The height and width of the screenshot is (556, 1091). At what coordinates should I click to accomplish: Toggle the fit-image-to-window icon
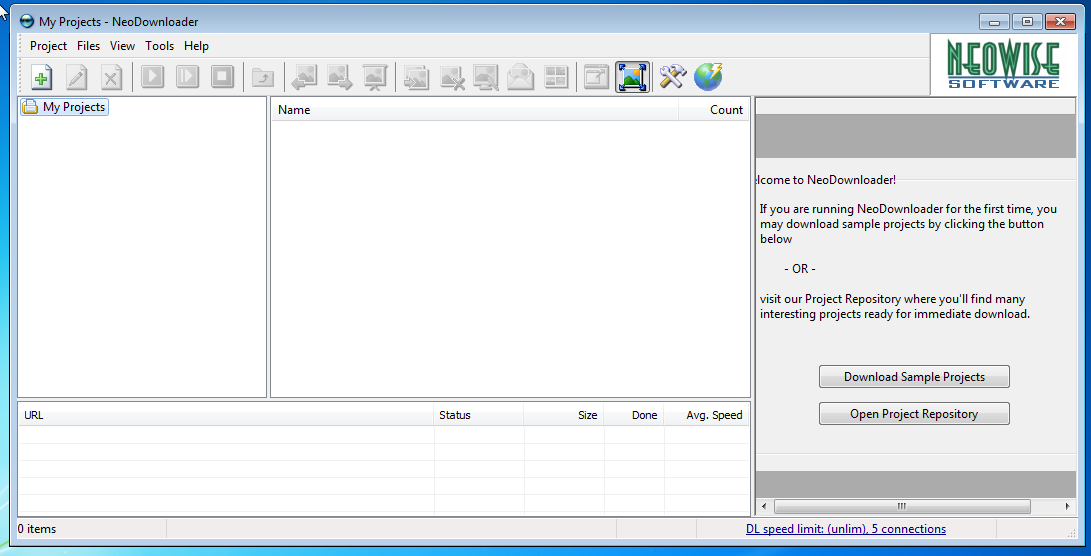click(632, 77)
